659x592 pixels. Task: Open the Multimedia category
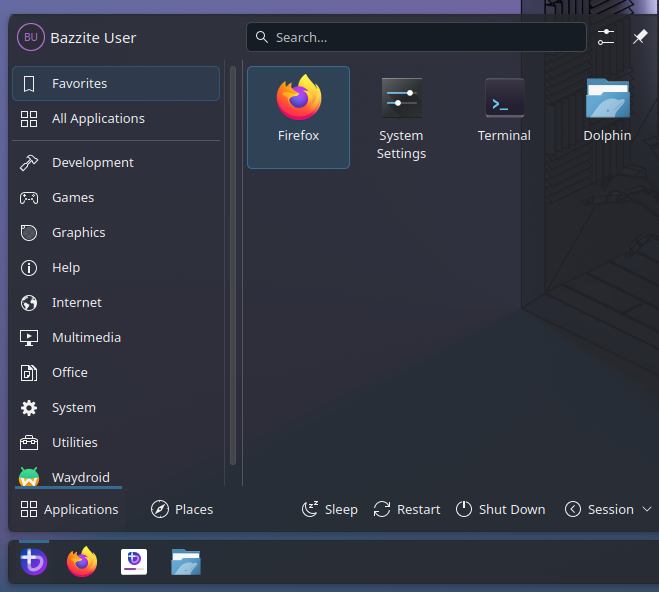(x=86, y=338)
